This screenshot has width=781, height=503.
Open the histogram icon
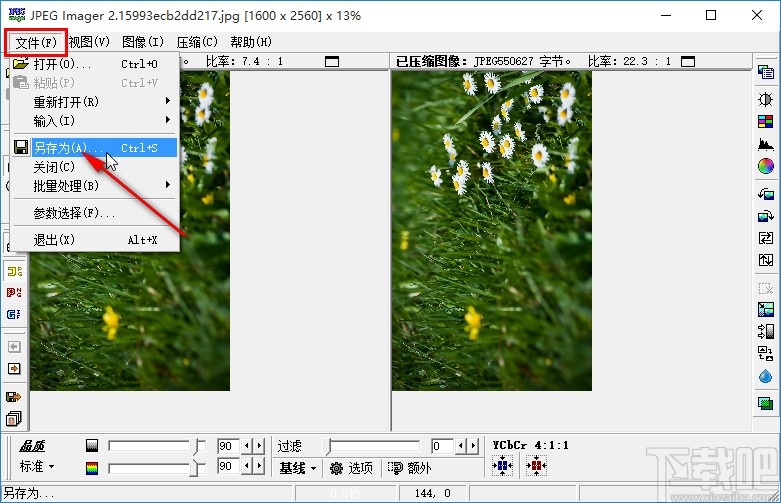pos(766,144)
